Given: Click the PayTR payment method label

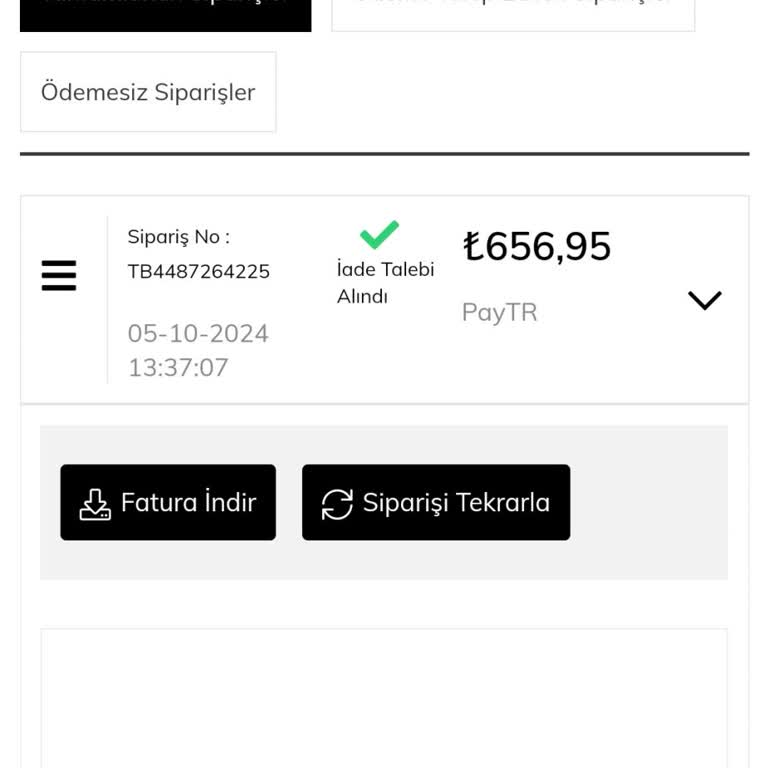Looking at the screenshot, I should point(499,312).
